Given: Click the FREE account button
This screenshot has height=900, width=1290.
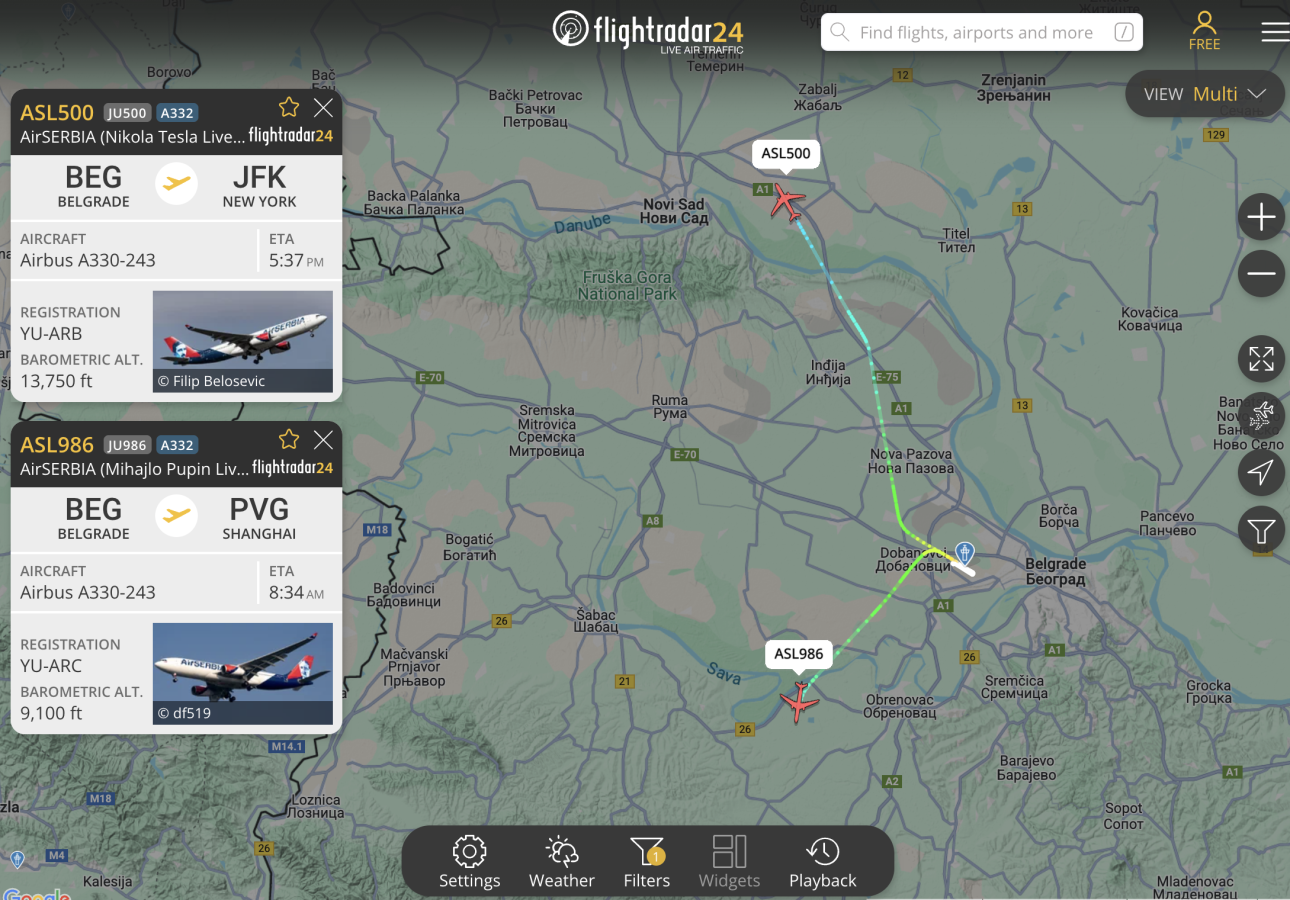Looking at the screenshot, I should pos(1204,31).
